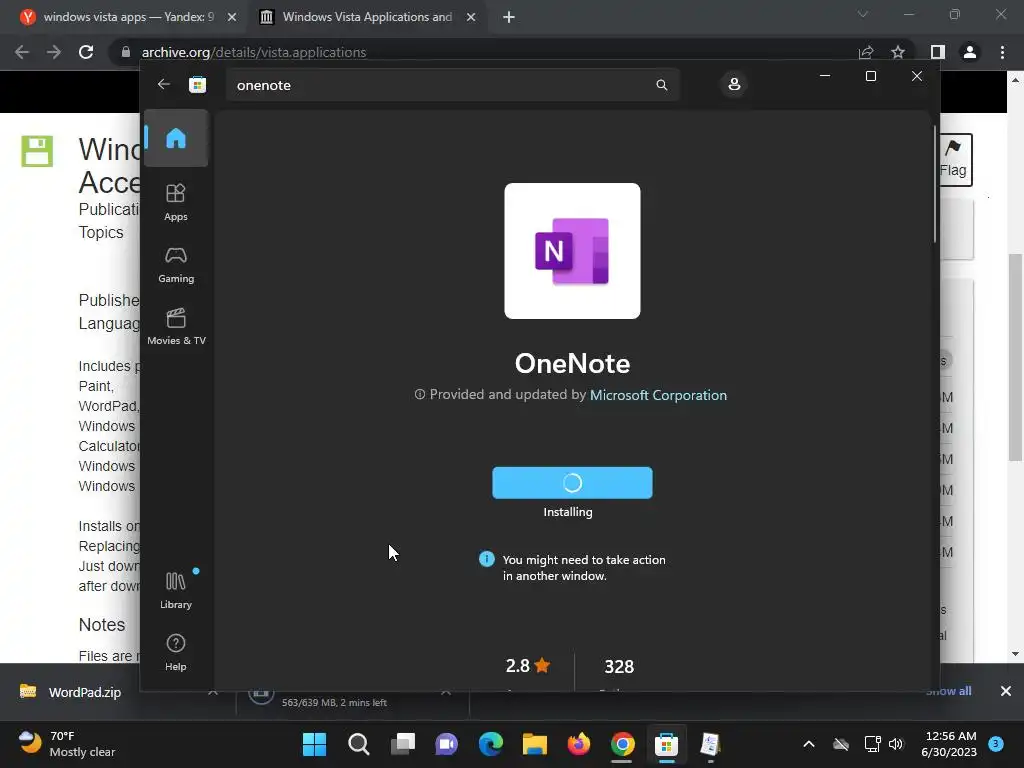The height and width of the screenshot is (768, 1024).
Task: Click the Flag button on archive.org page
Action: point(955,160)
